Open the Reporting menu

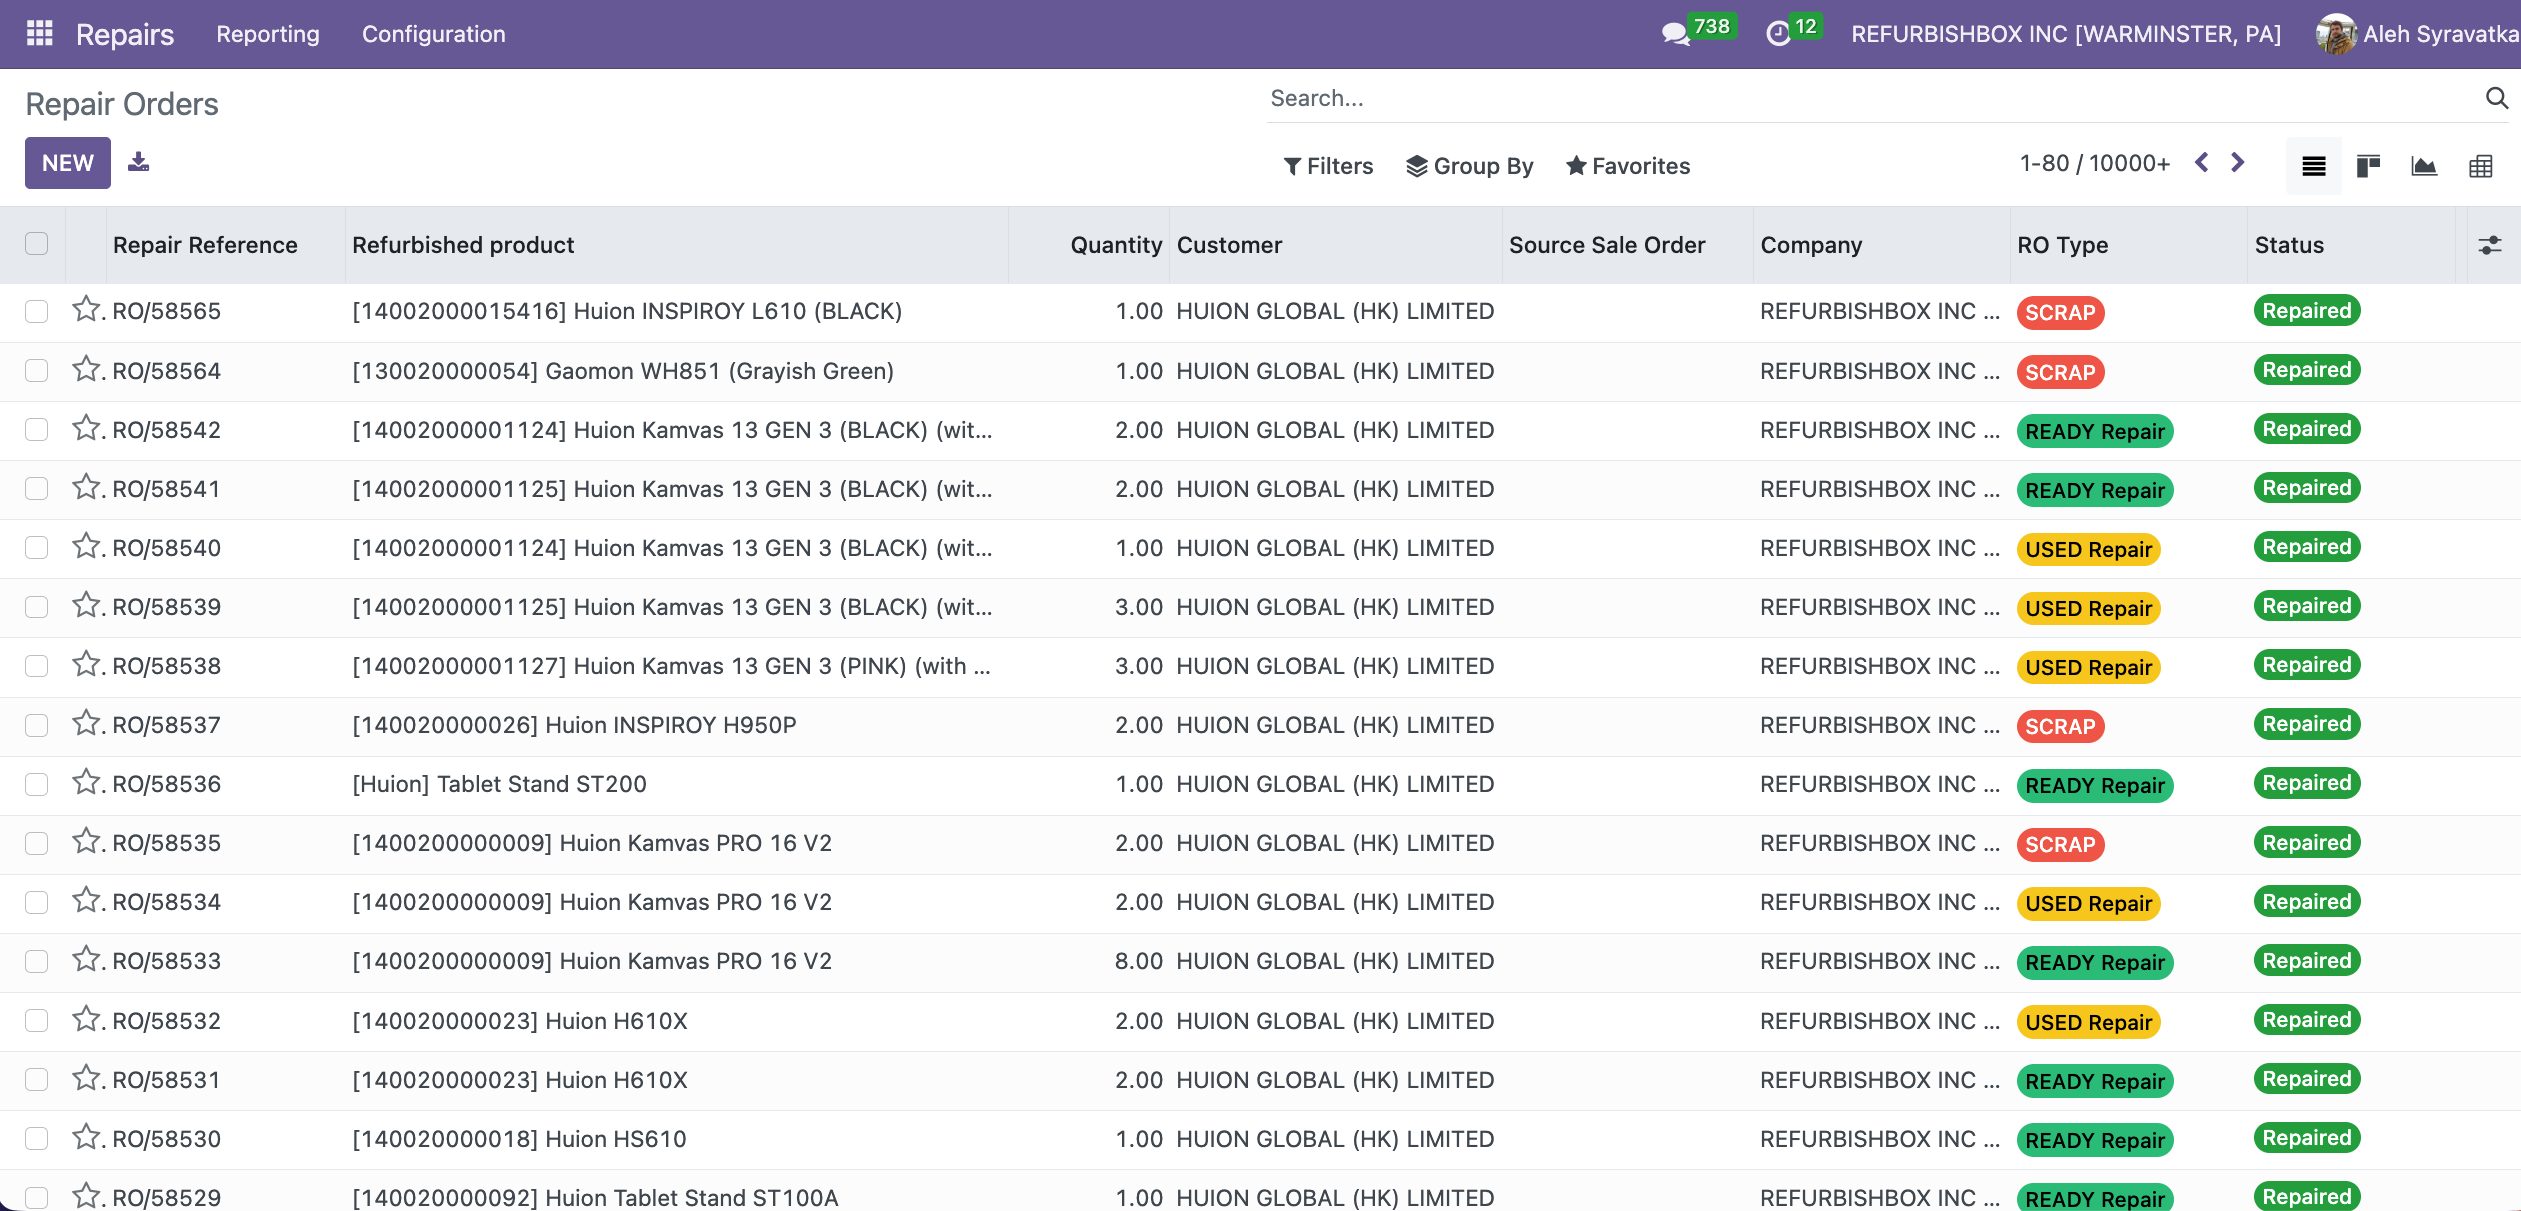tap(268, 34)
